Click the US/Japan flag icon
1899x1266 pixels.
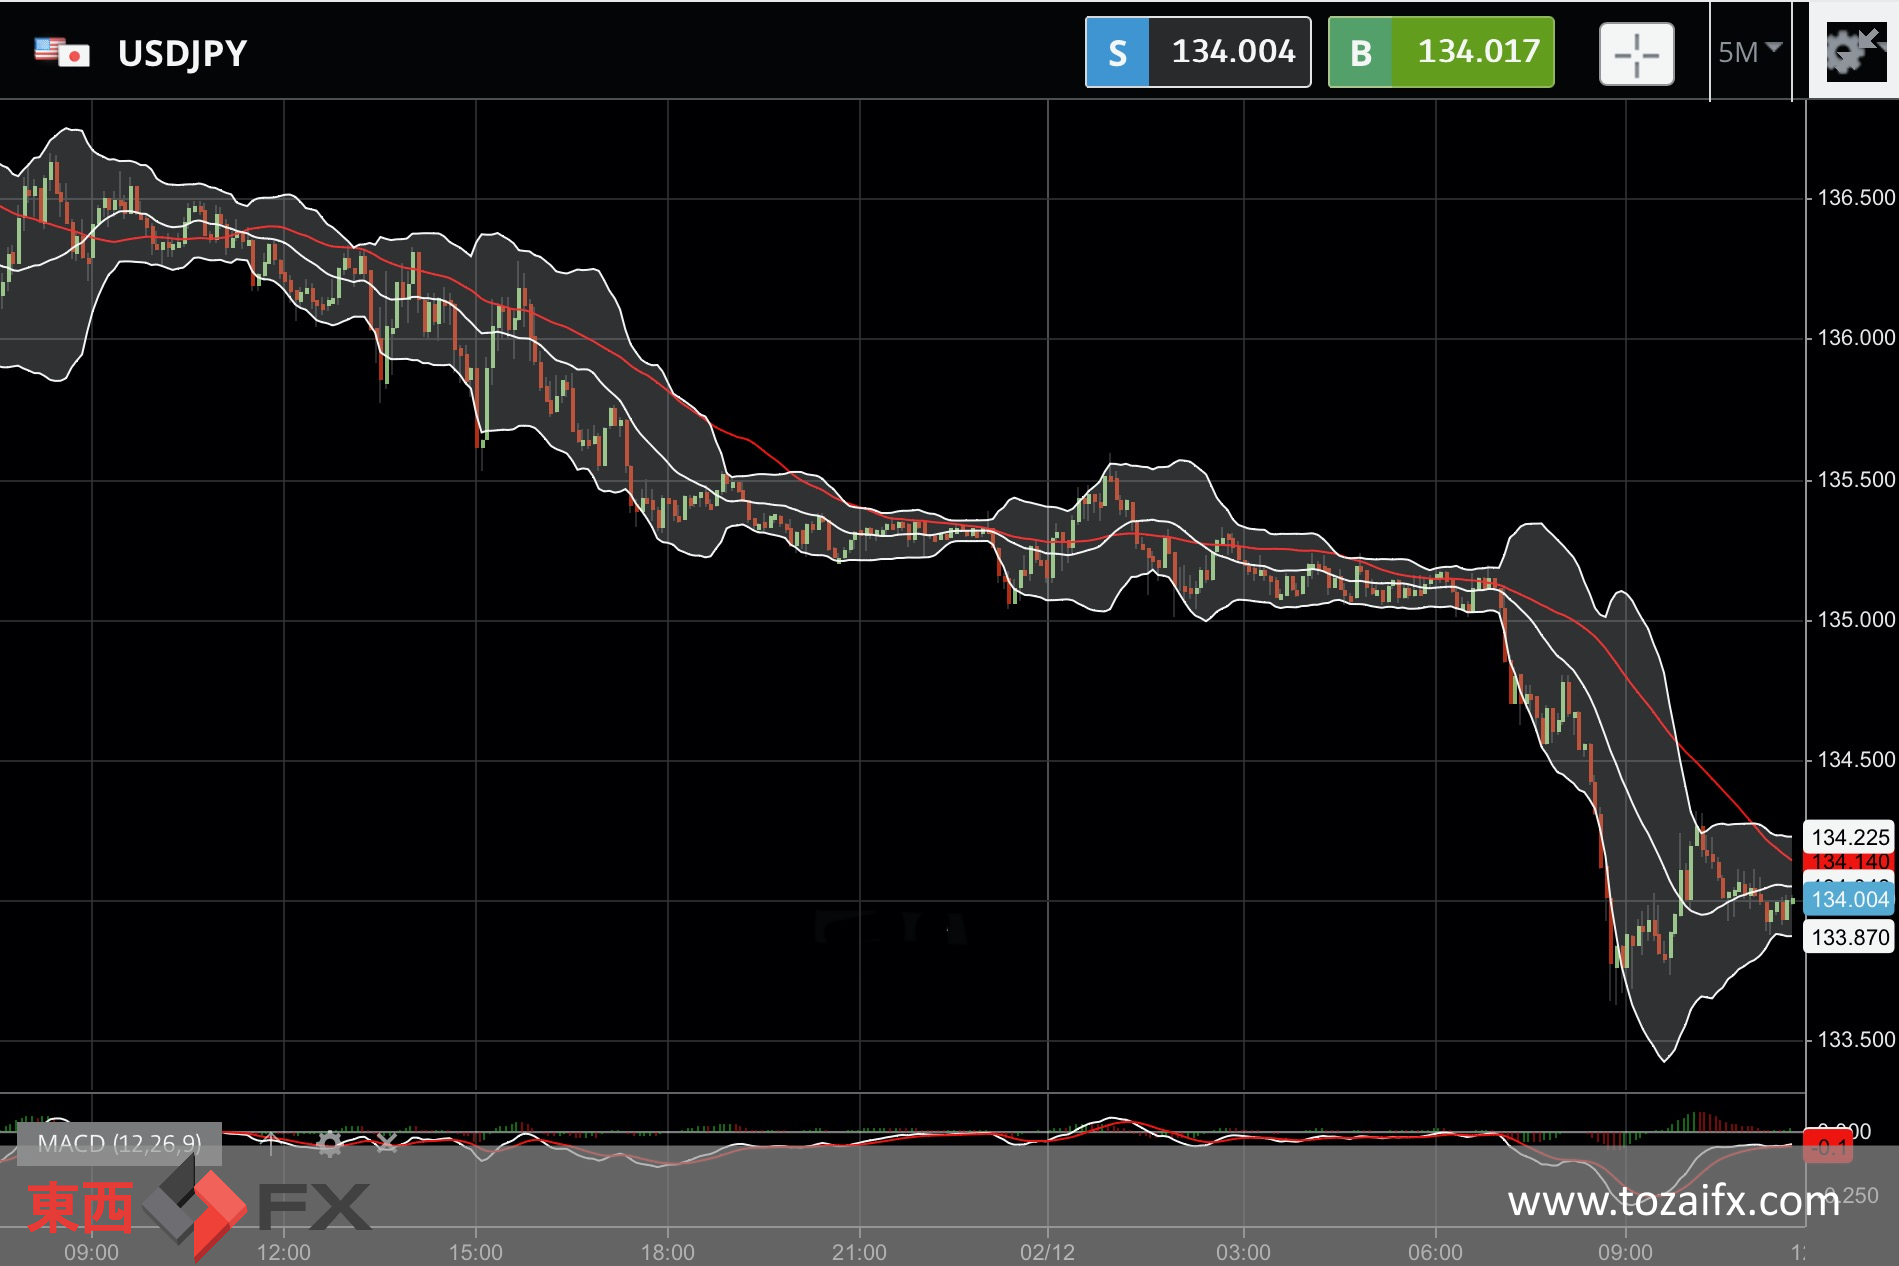tap(62, 52)
